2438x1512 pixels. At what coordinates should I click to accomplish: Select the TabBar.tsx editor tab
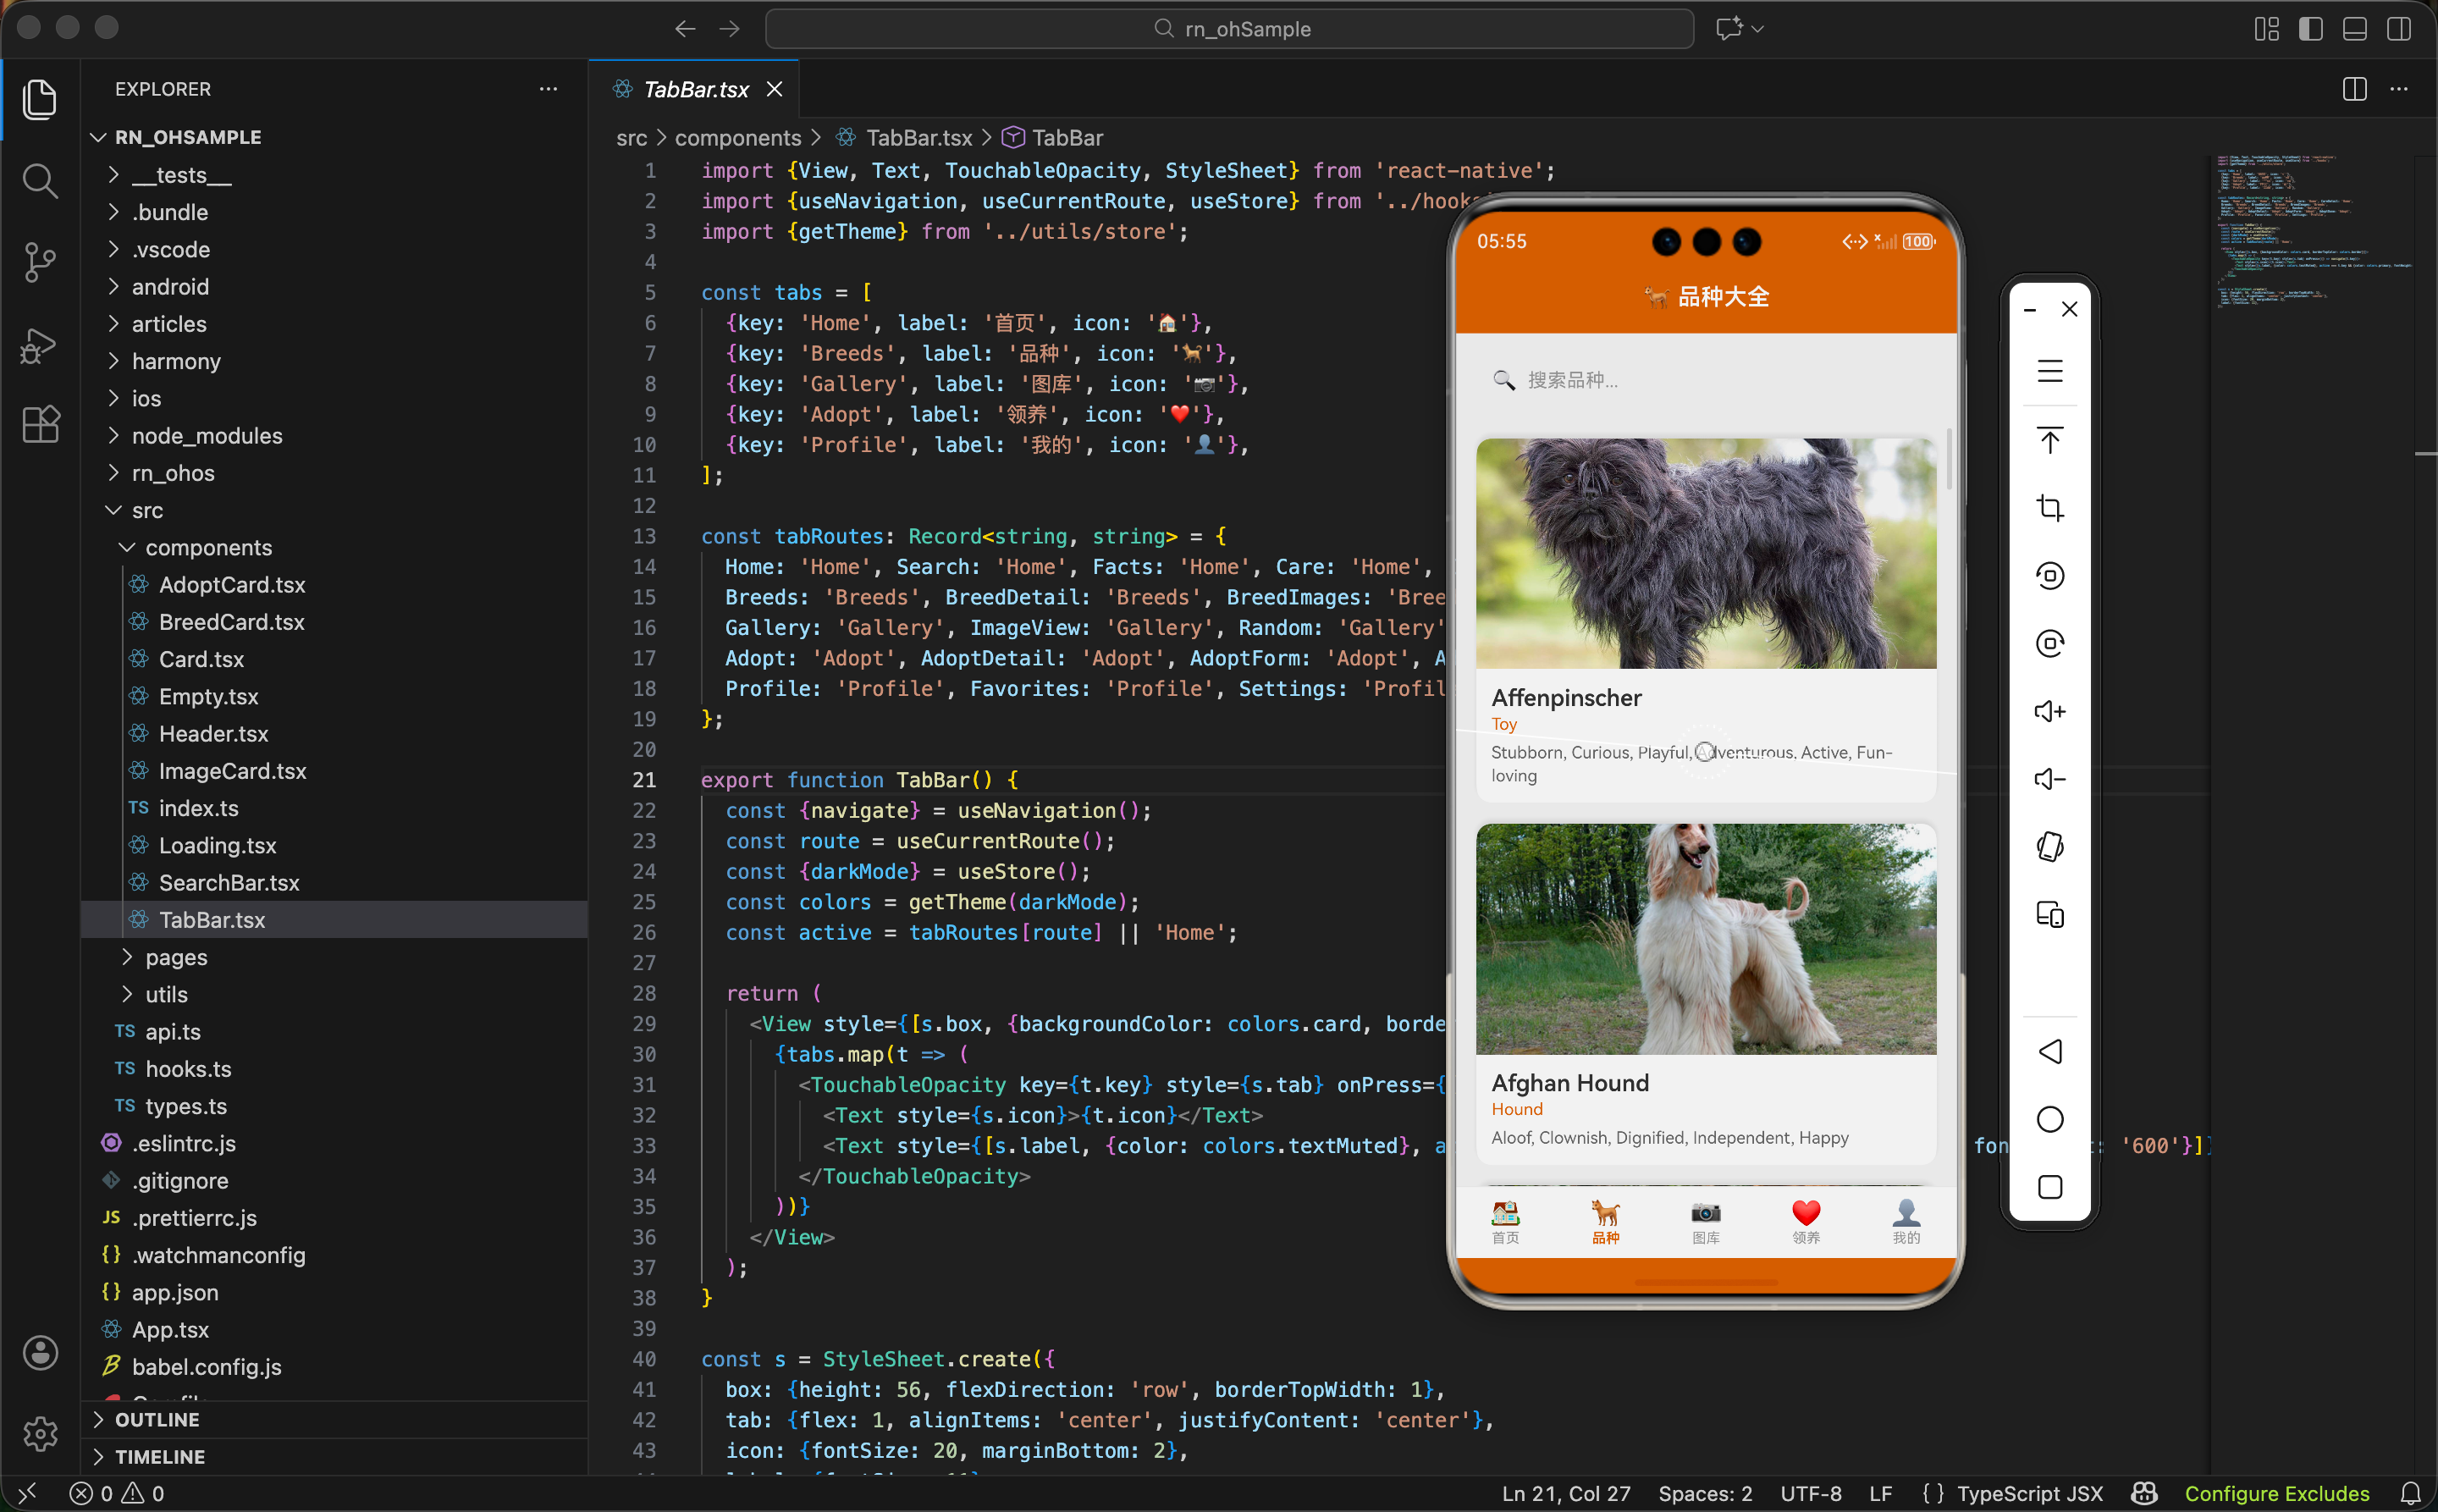(x=696, y=89)
